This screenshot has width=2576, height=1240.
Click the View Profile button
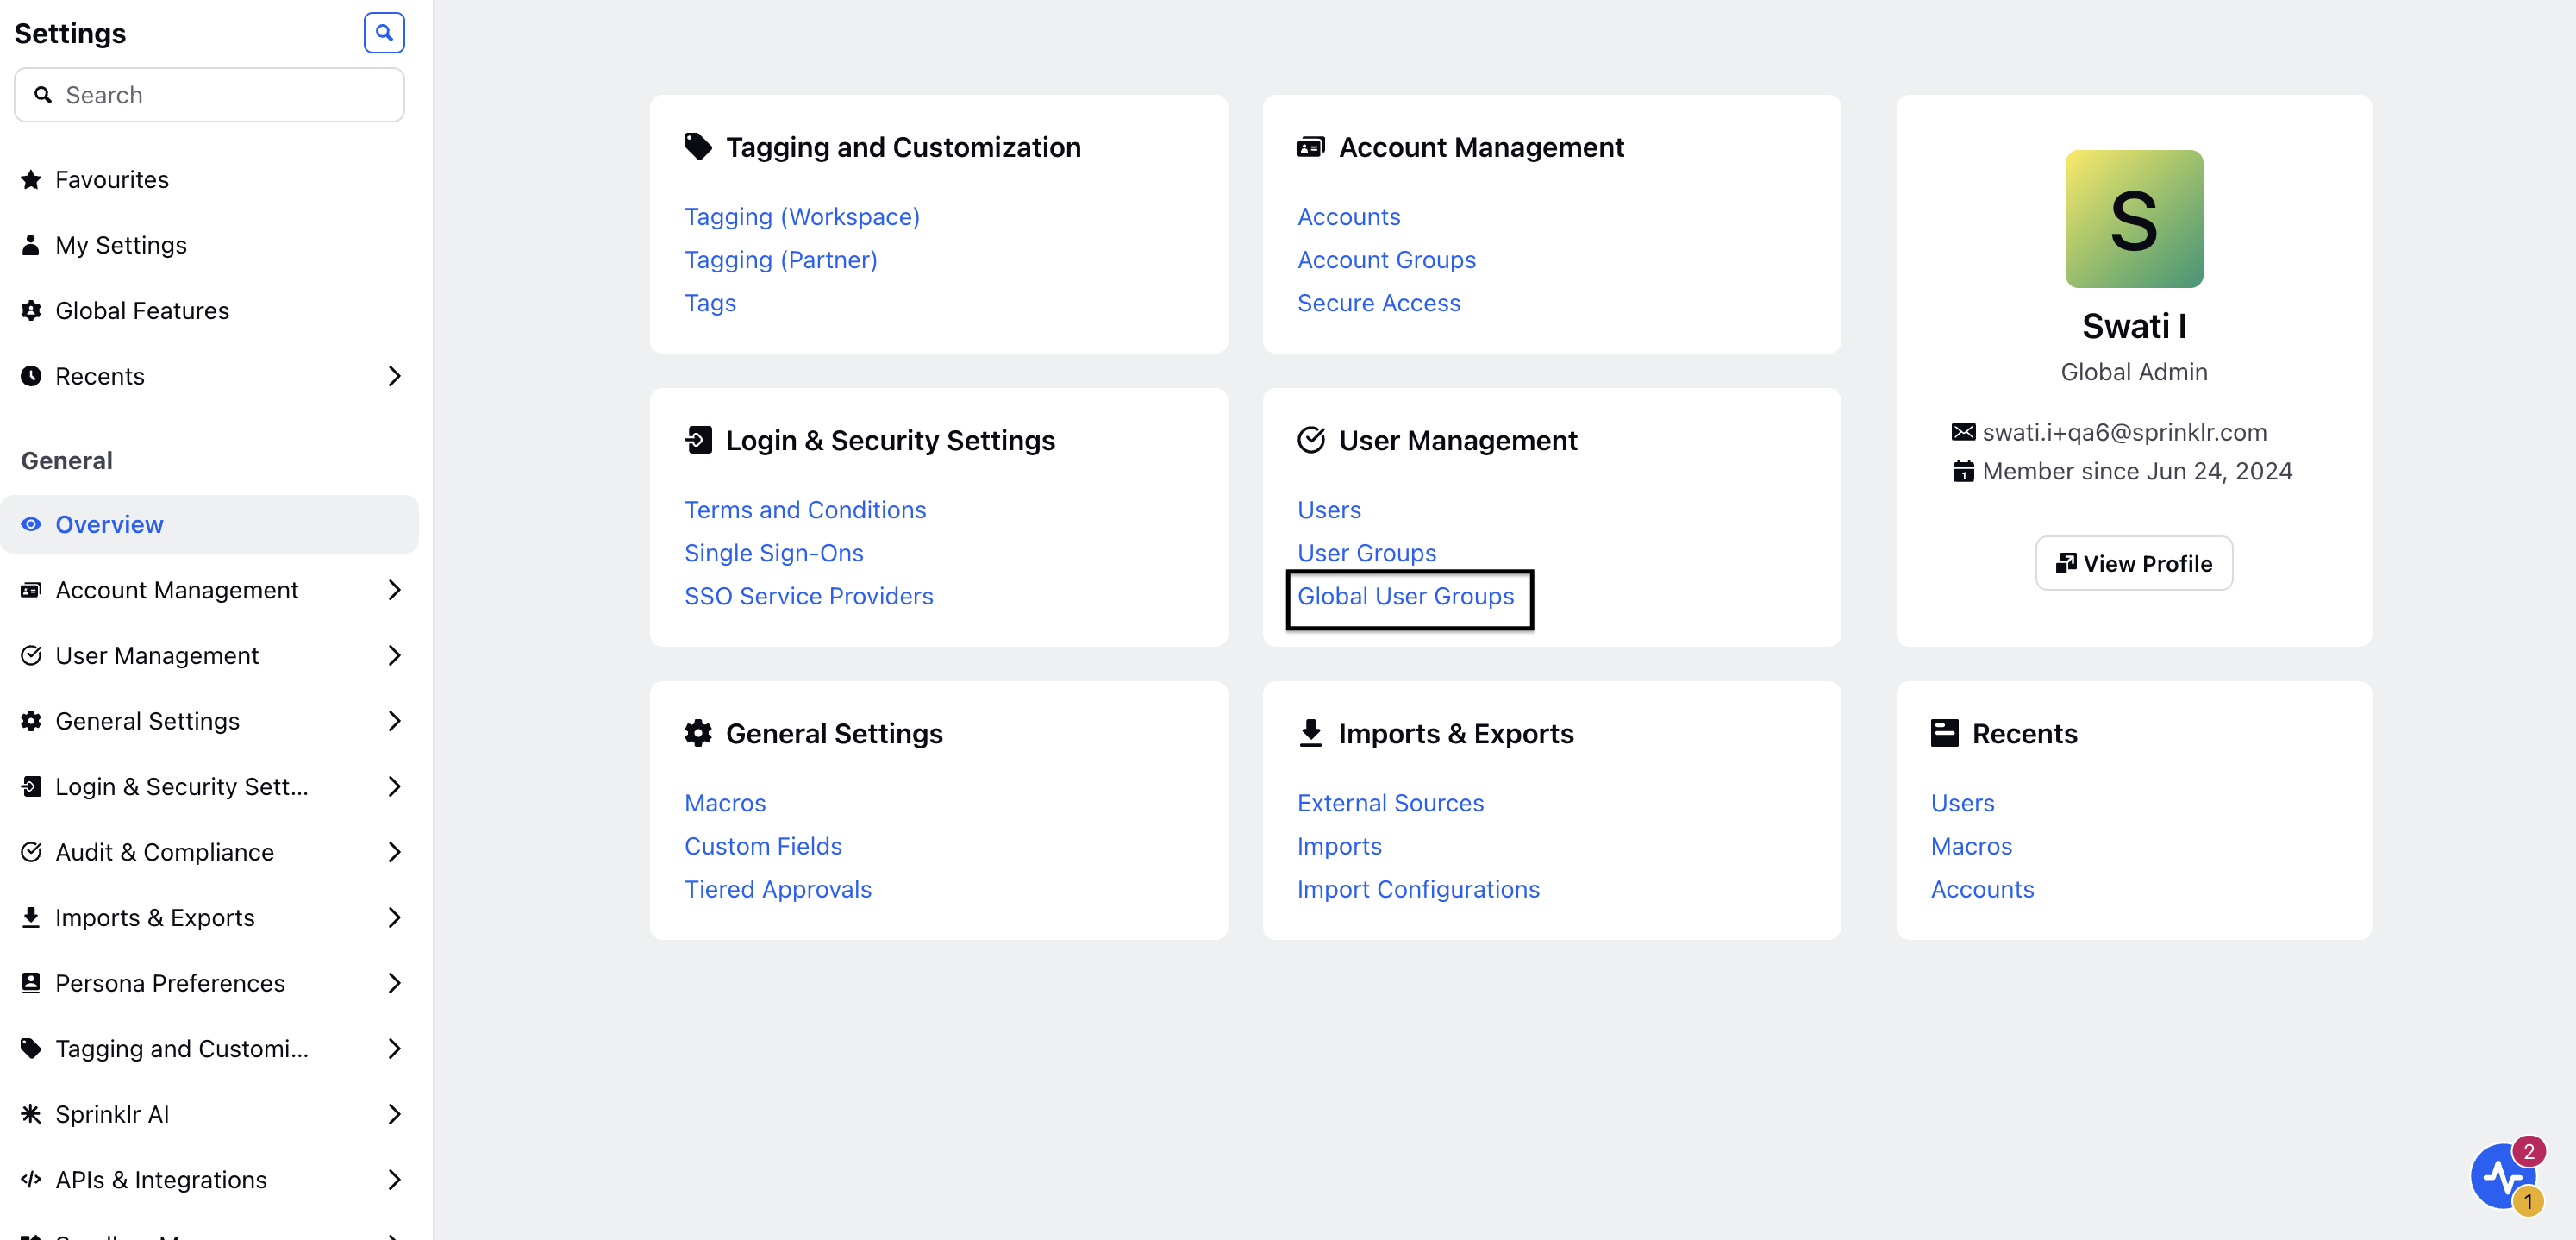tap(2133, 563)
